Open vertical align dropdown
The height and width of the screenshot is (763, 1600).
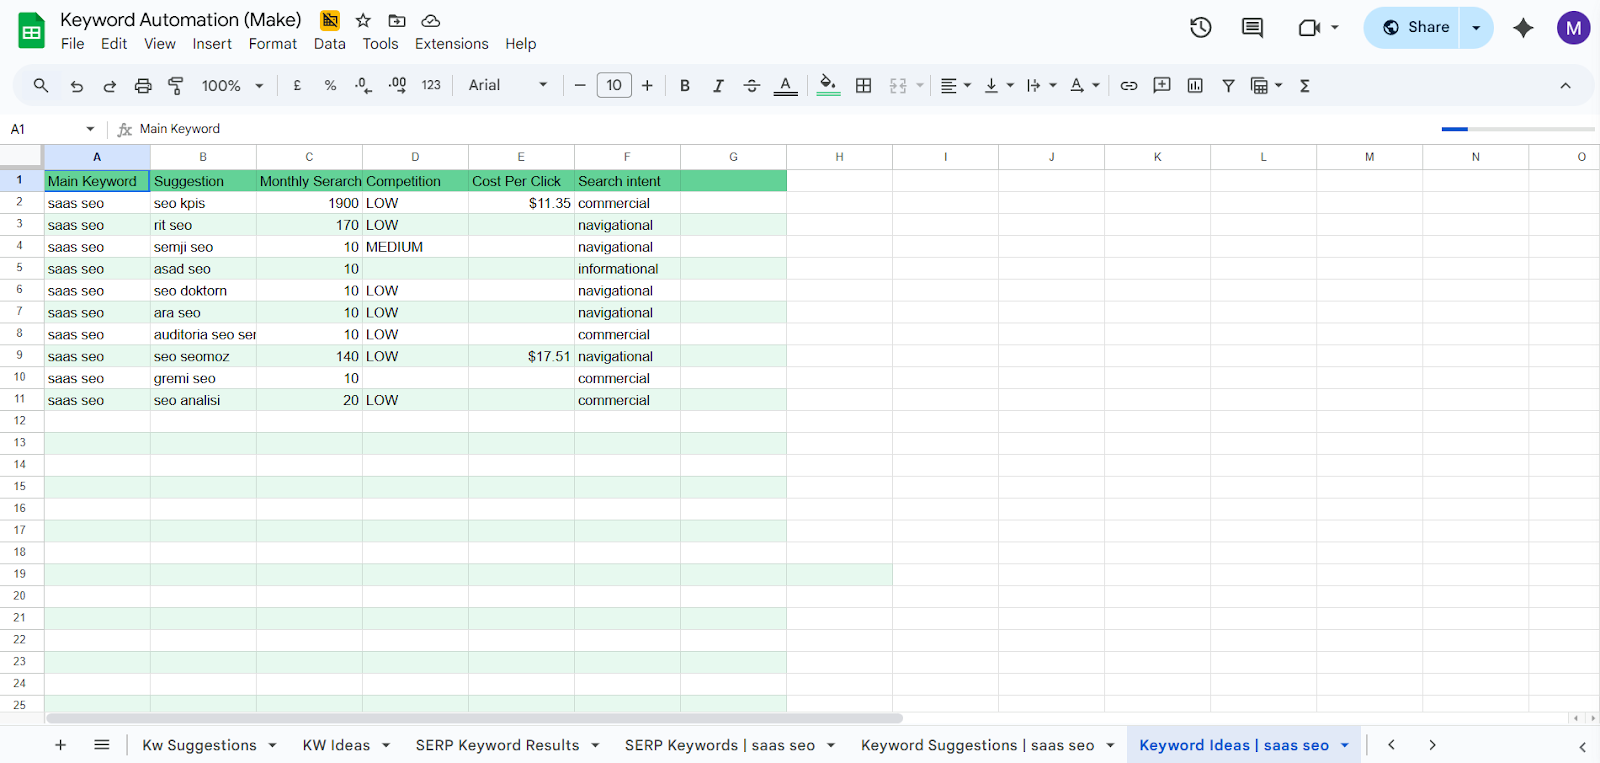[999, 86]
